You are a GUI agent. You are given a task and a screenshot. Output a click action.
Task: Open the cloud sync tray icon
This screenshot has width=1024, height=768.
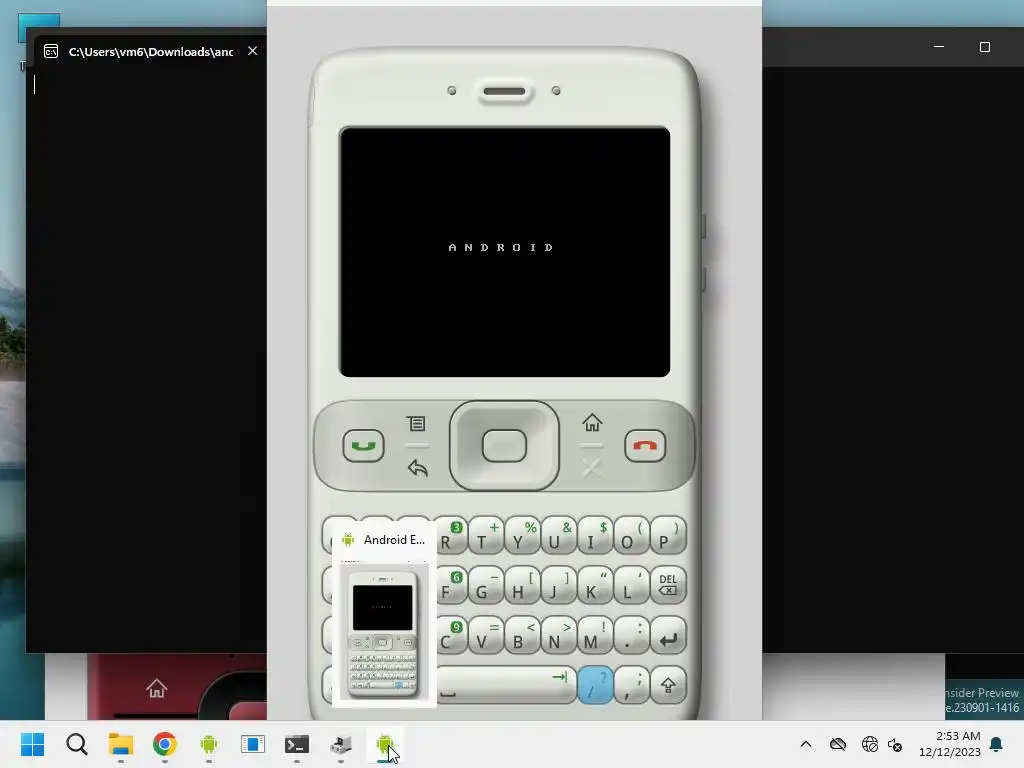838,744
